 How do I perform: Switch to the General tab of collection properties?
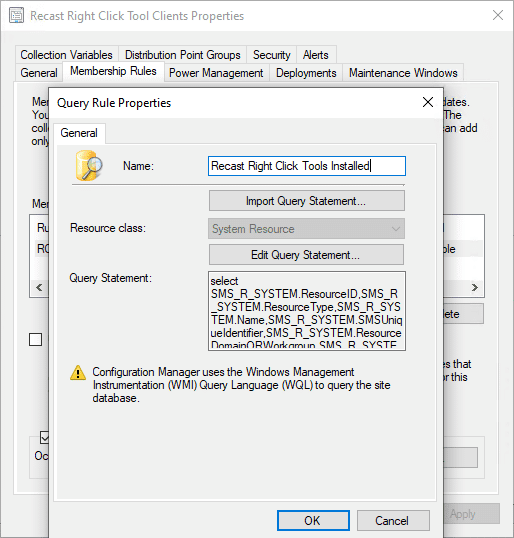point(39,73)
